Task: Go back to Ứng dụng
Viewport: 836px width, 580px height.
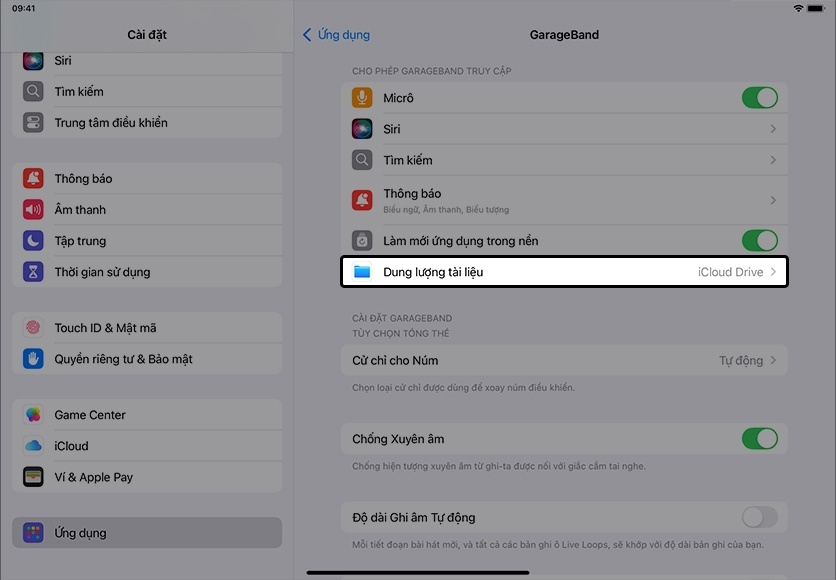Action: 336,35
